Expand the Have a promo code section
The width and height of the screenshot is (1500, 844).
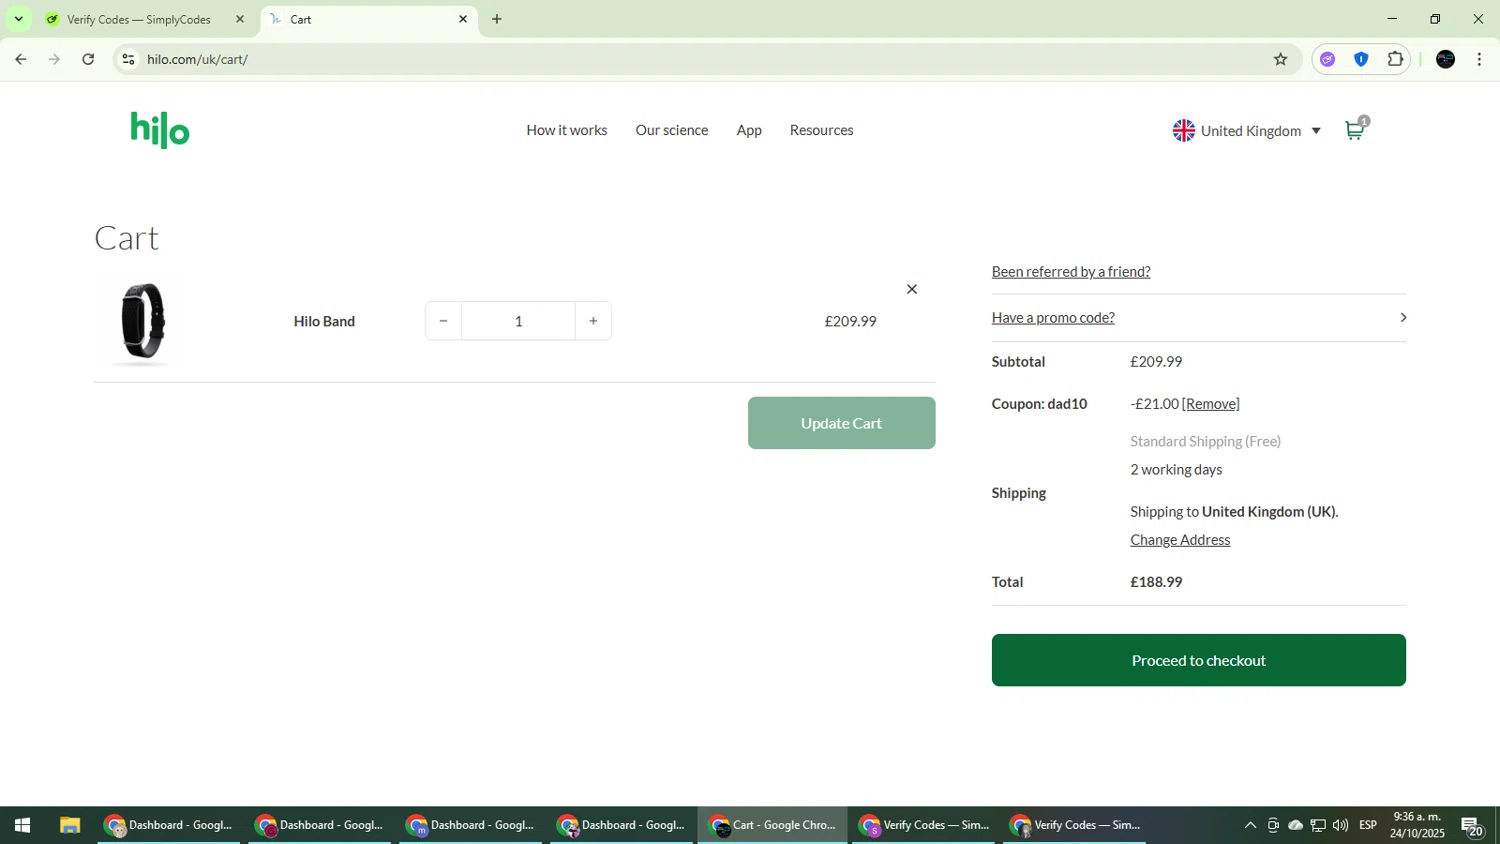pyautogui.click(x=1052, y=317)
